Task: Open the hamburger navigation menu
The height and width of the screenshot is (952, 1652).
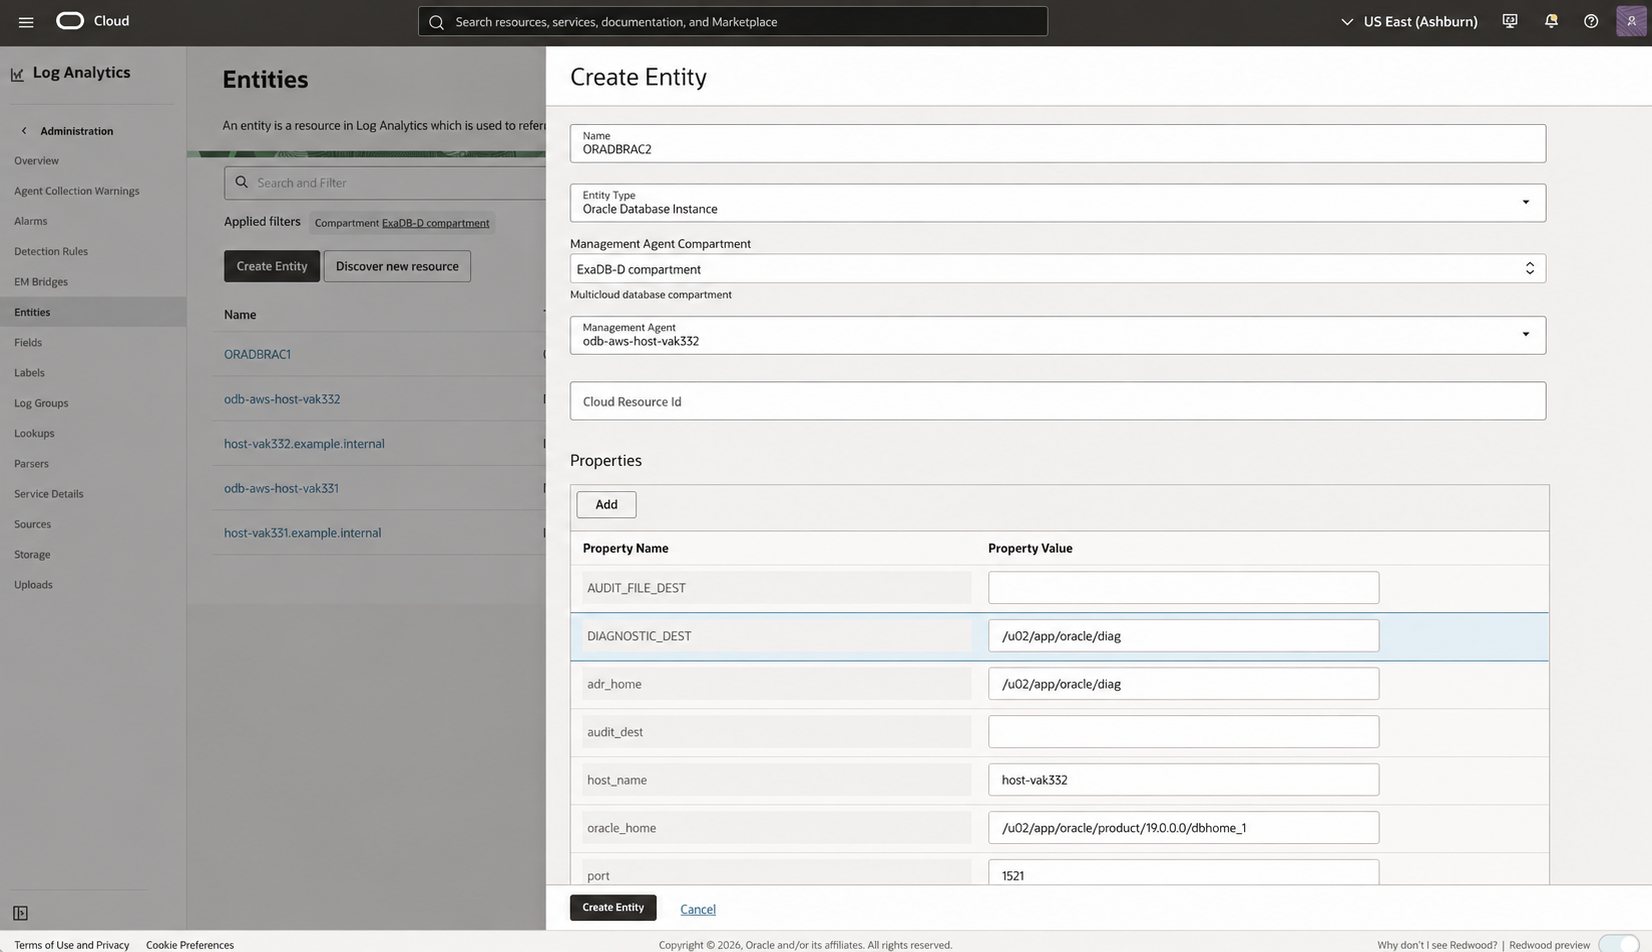Action: pos(26,21)
